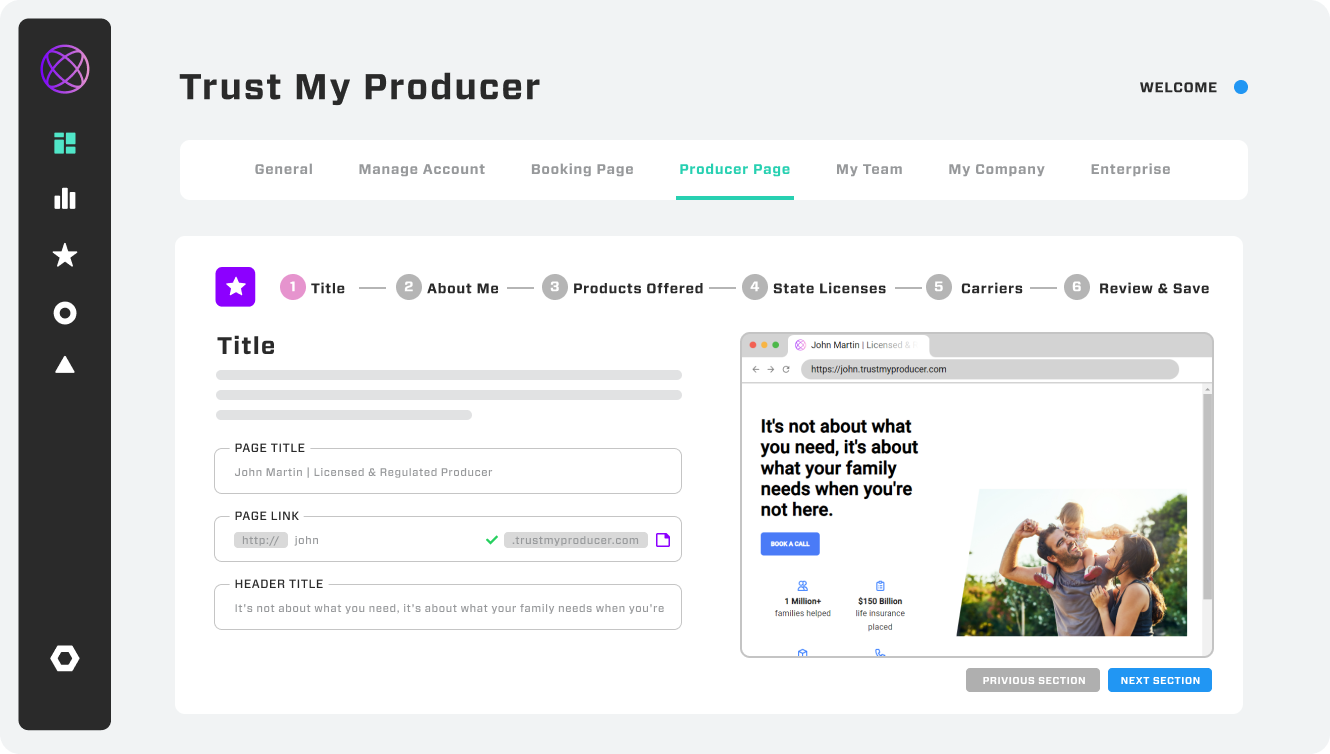Click the WELCOME label
This screenshot has width=1330, height=754.
point(1178,87)
